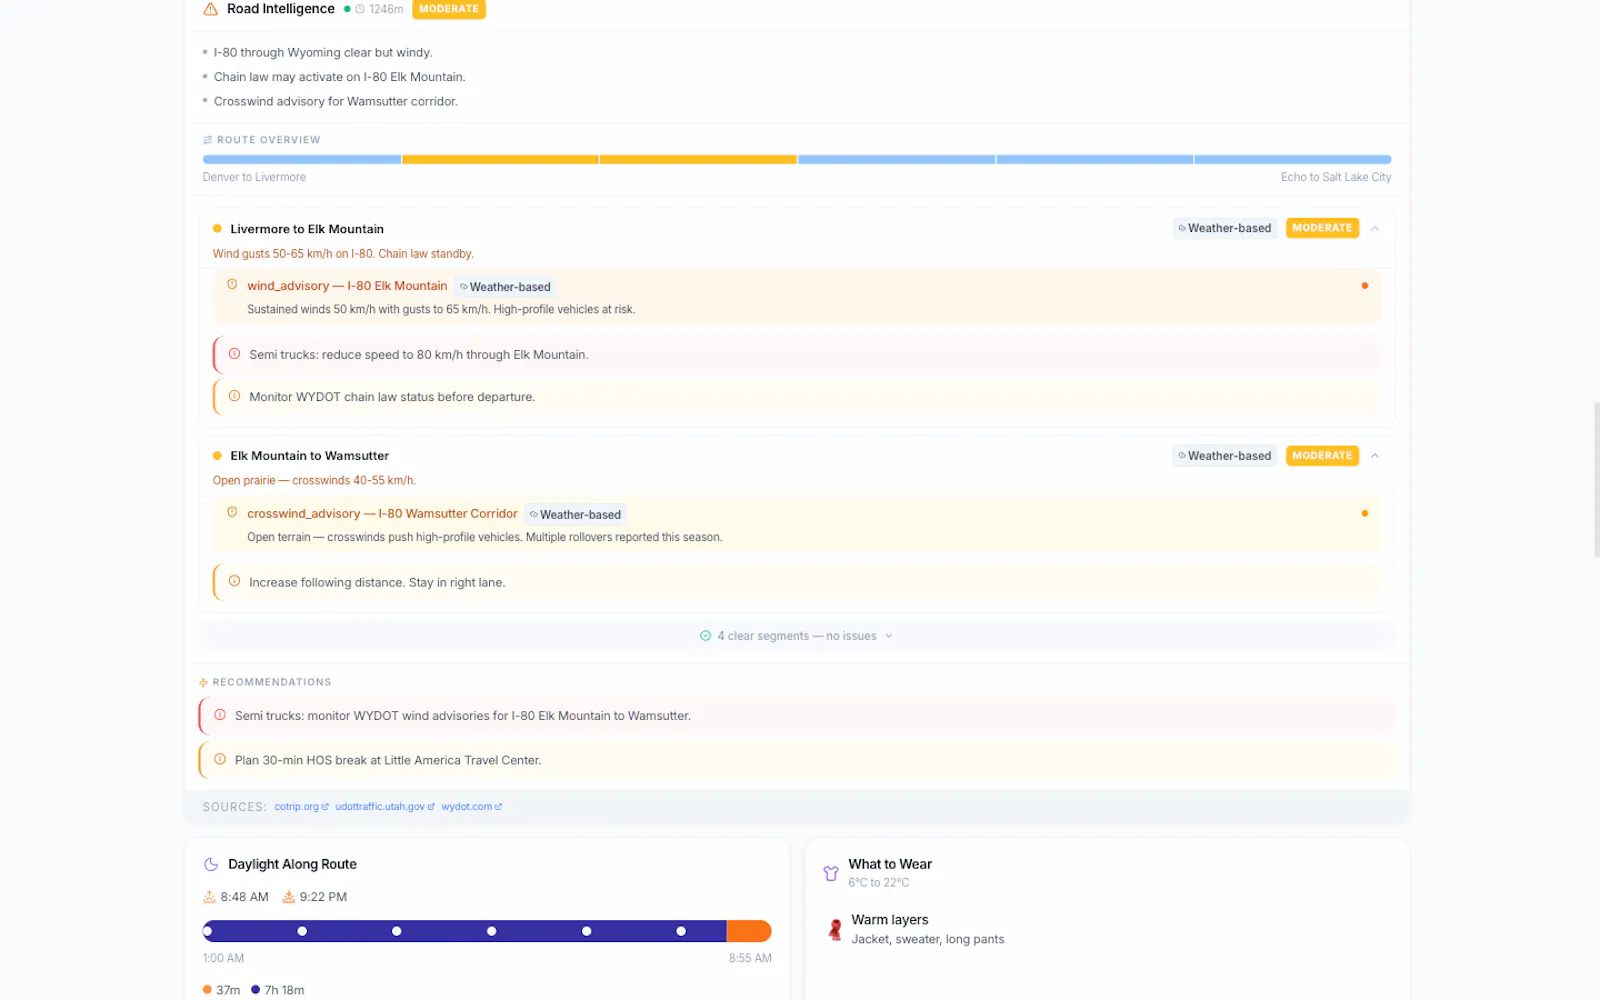The width and height of the screenshot is (1600, 1000).
Task: Click 'Open prairie — crosswinds 40-55 km/h.' summary
Action: 314,481
